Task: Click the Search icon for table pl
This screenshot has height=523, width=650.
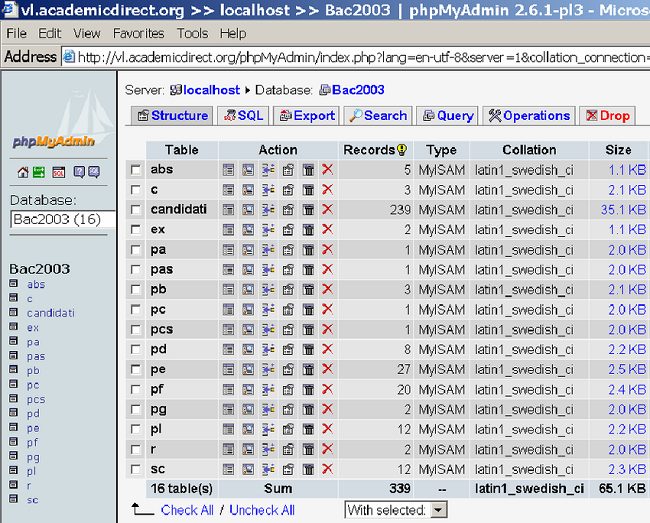Action: tap(248, 429)
